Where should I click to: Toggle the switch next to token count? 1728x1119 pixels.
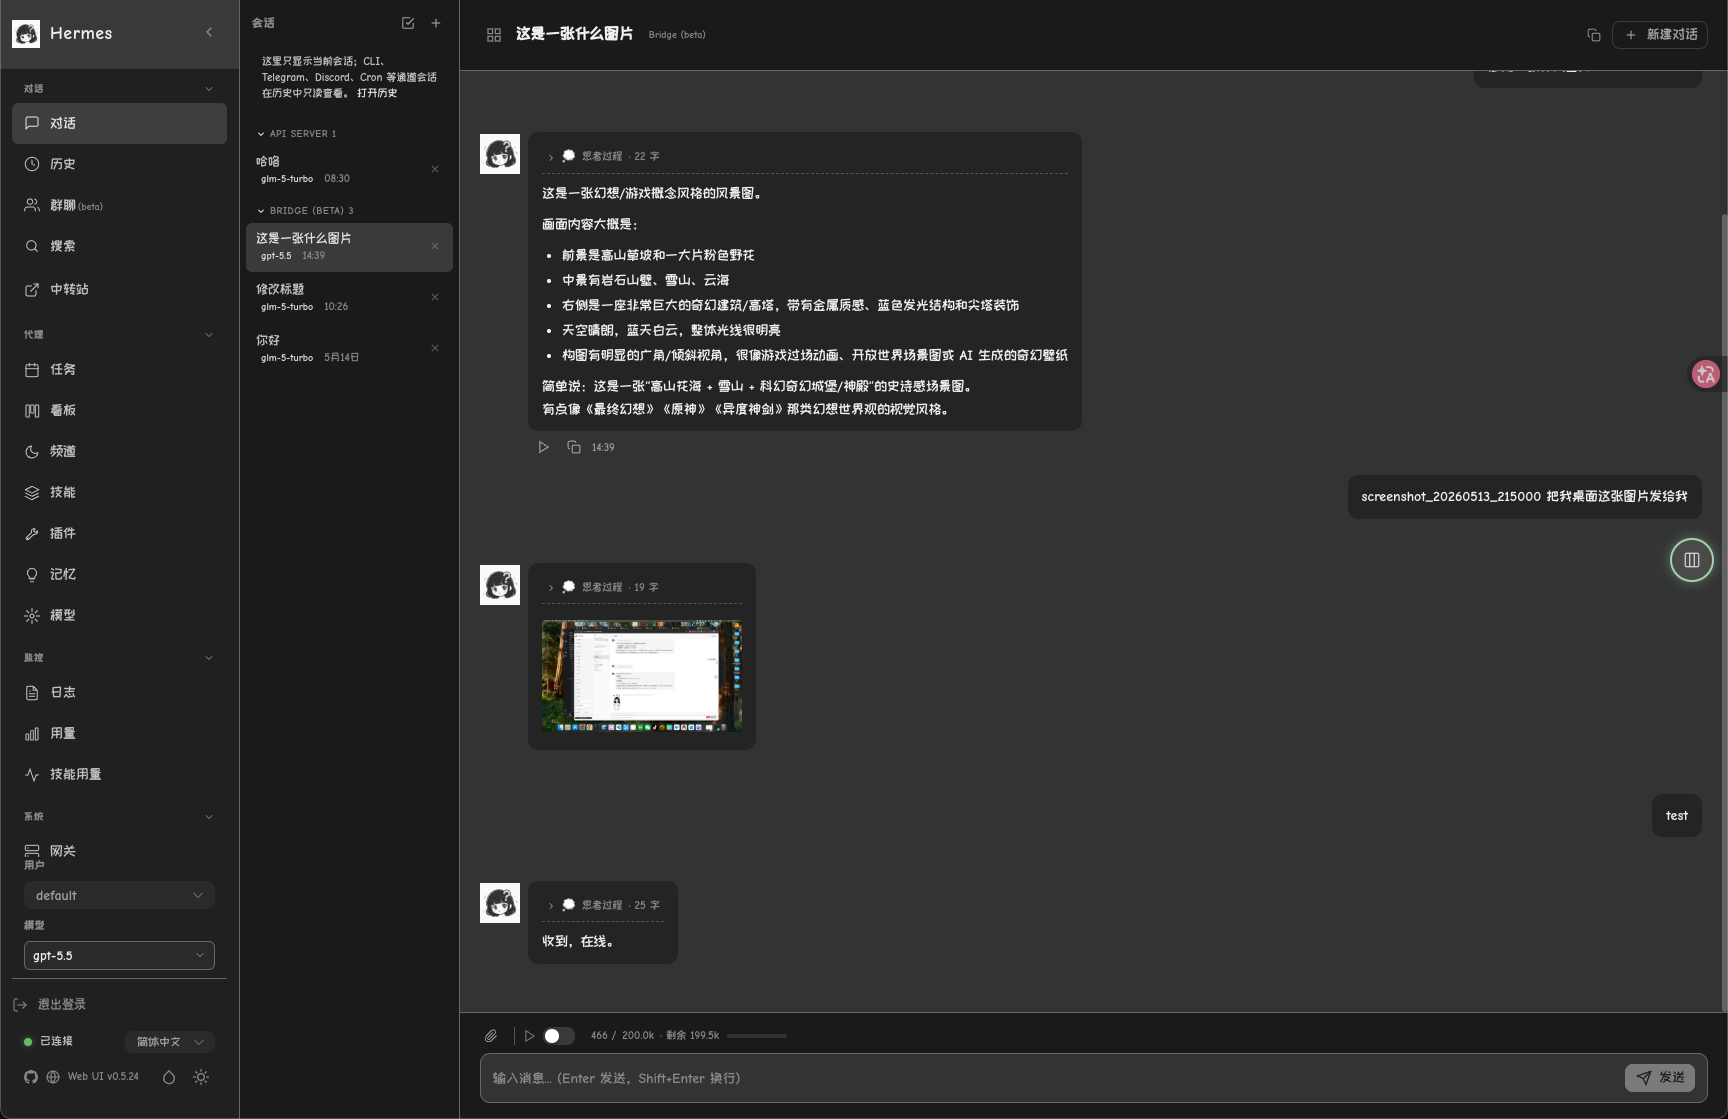pyautogui.click(x=559, y=1036)
